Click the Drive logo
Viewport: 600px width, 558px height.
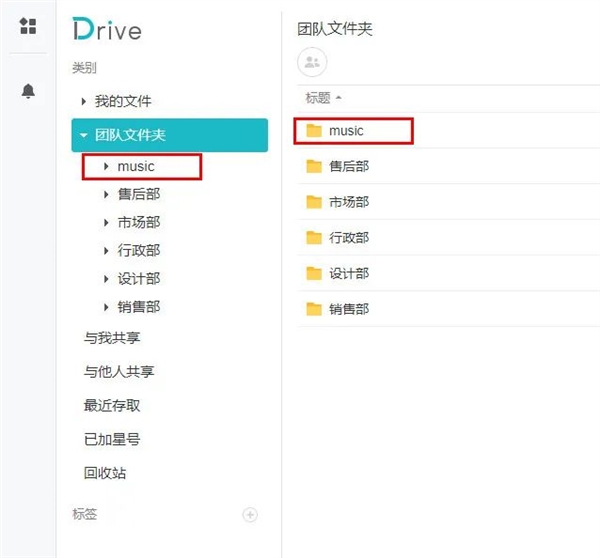[x=107, y=29]
